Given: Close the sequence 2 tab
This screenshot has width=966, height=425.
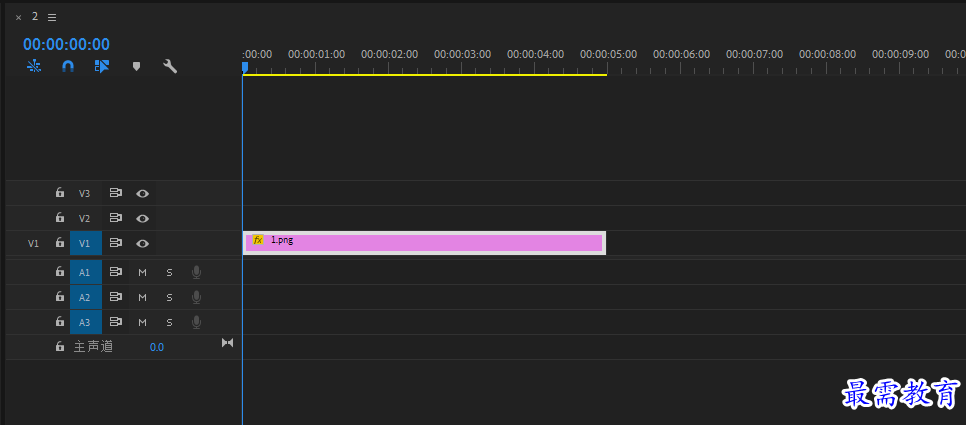Looking at the screenshot, I should coord(18,17).
